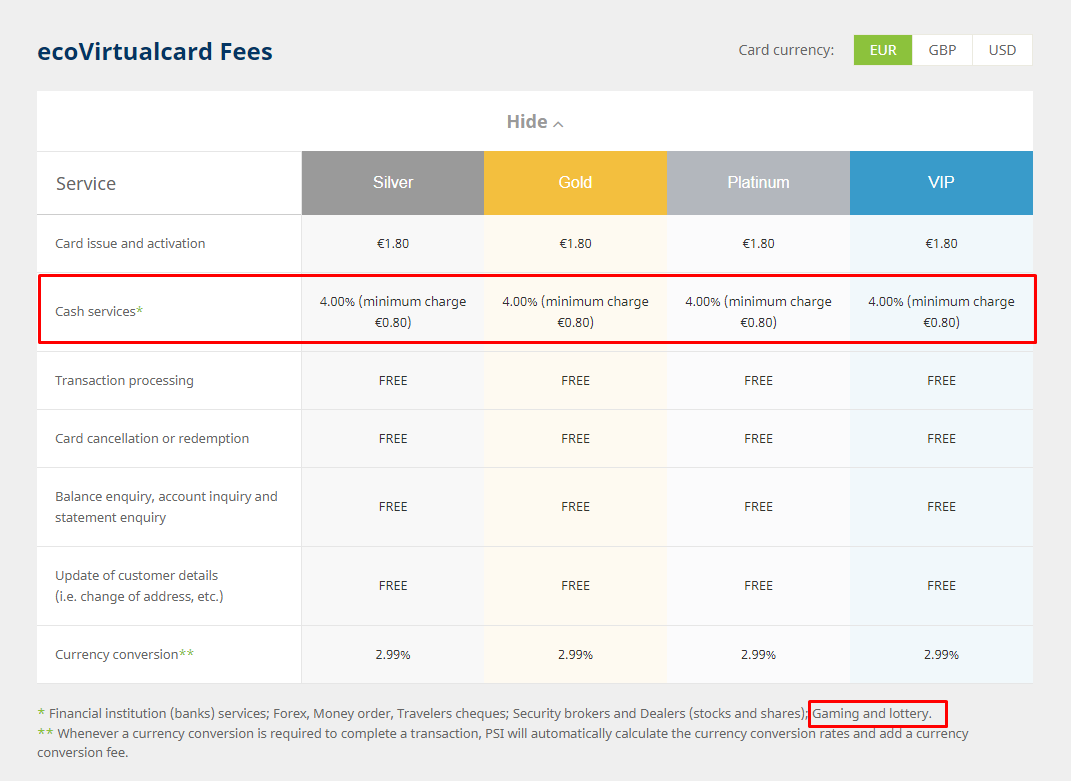Click Gold cash services 4.00% cell

[575, 312]
